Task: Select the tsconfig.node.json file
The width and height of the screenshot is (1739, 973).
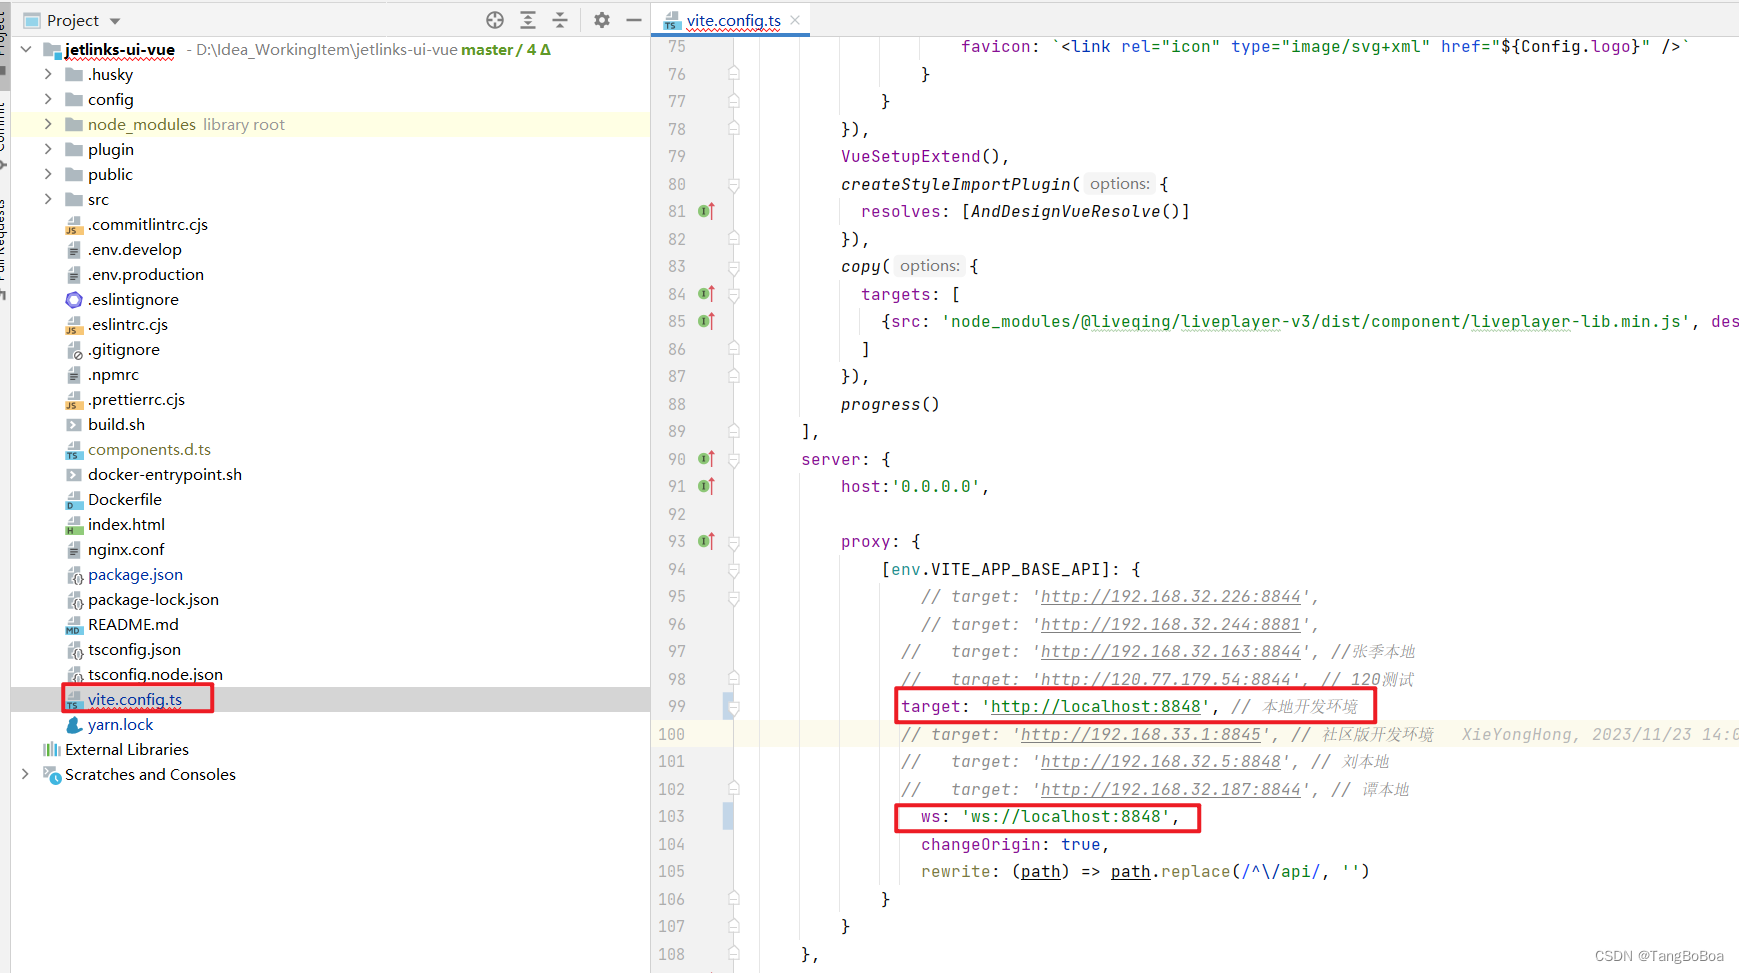Action: point(155,674)
